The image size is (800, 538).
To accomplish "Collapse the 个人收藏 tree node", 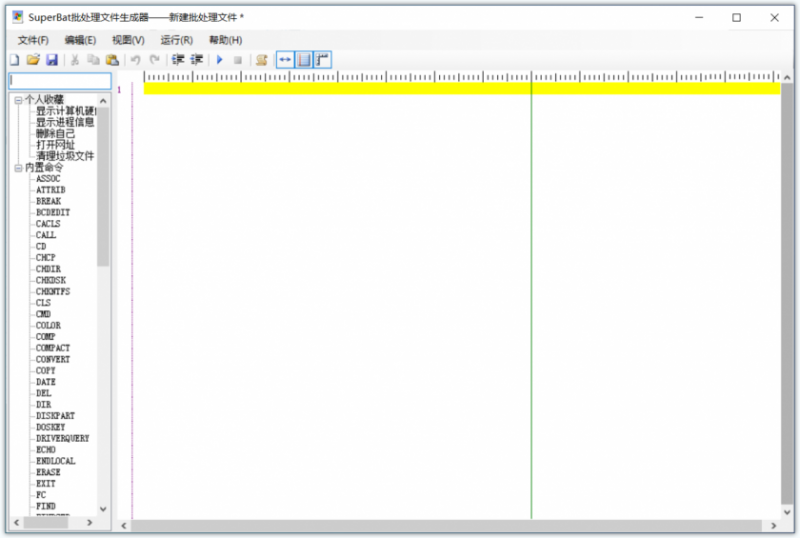I will click(x=18, y=100).
